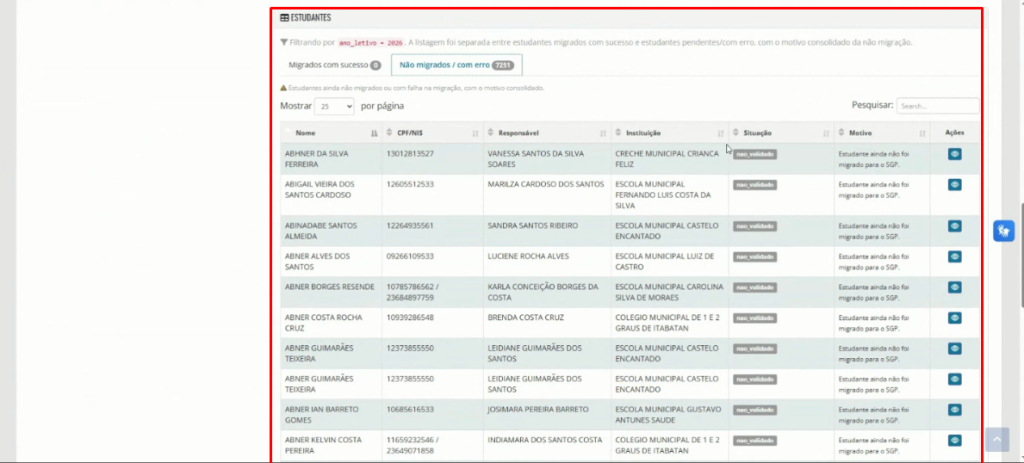Click the ano_letivo = 2026 filter tag
This screenshot has height=463, width=1024.
tap(371, 42)
